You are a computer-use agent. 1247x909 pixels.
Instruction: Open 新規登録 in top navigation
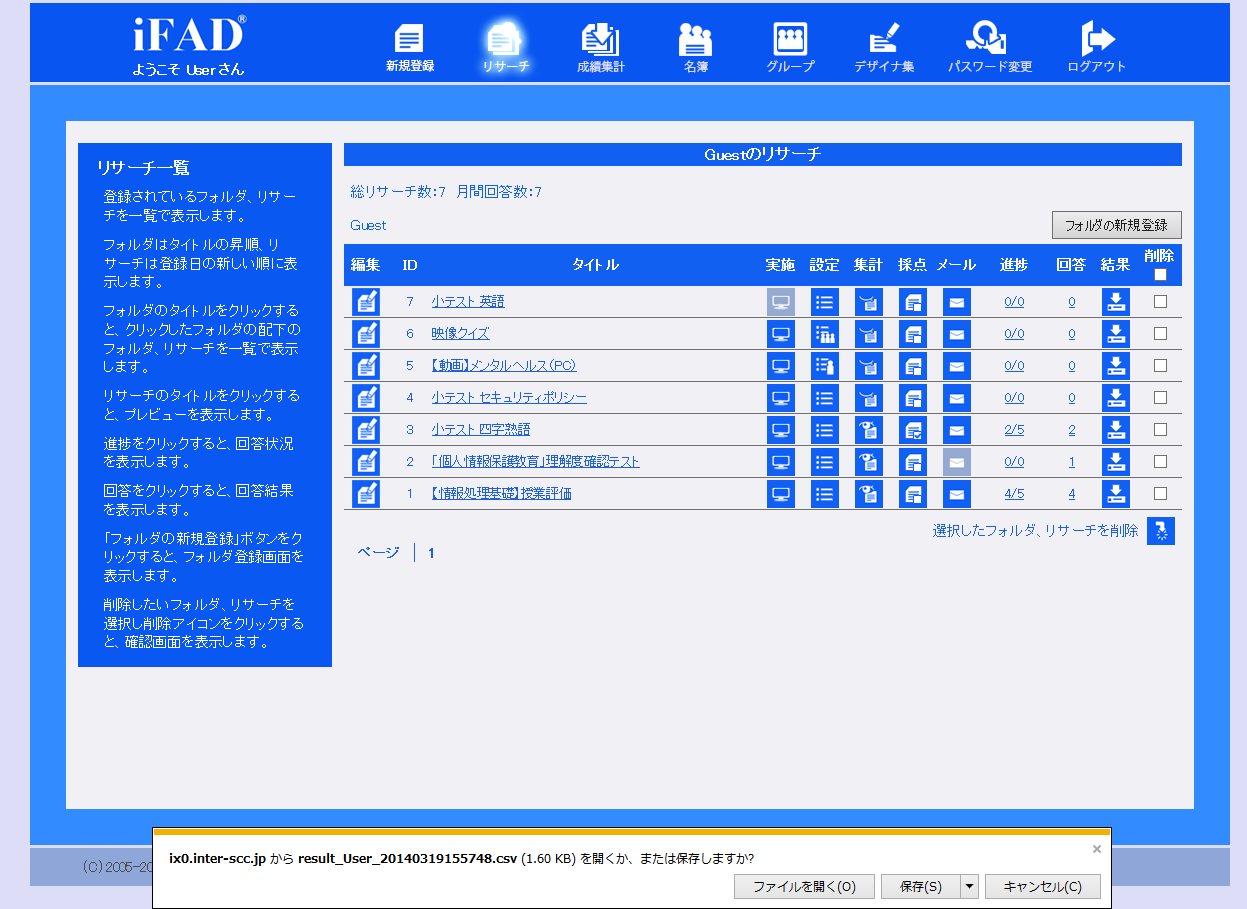coord(410,49)
